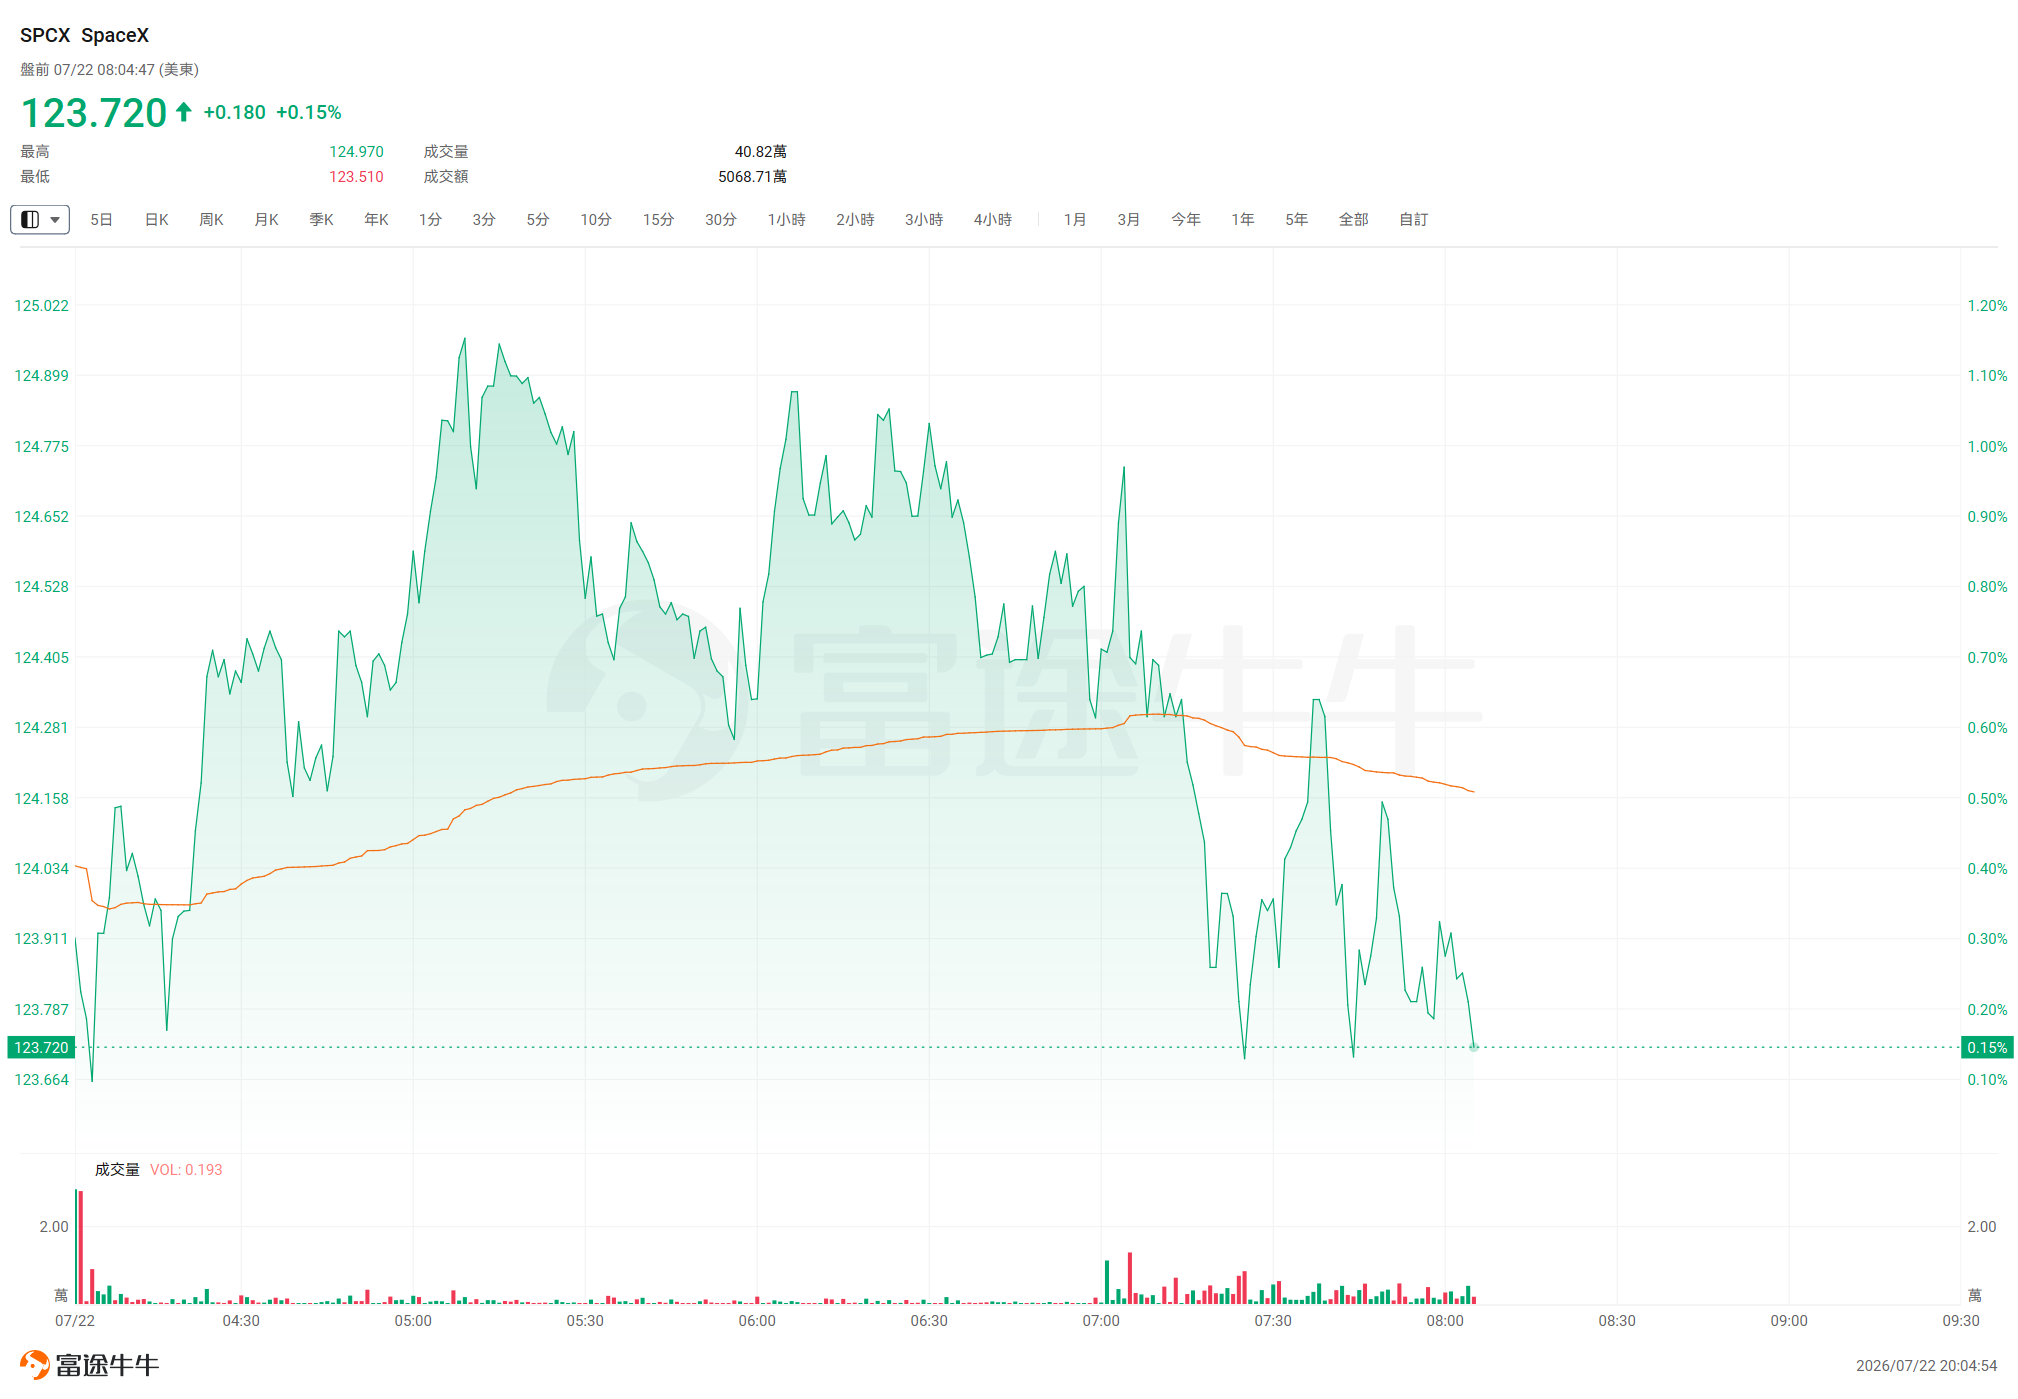Click the green 0.15% tag on percent axis
The height and width of the screenshot is (1399, 2018).
pos(1987,1048)
